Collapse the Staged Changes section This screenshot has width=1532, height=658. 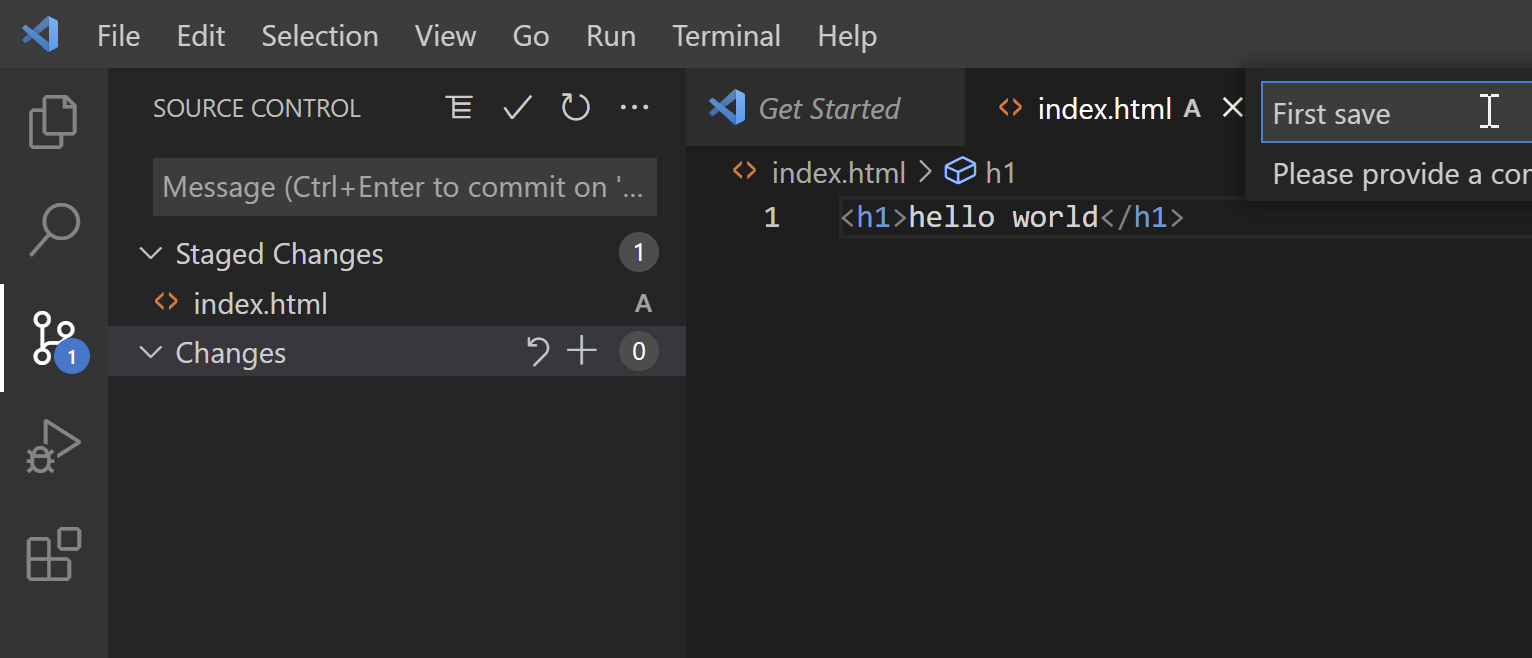point(151,254)
